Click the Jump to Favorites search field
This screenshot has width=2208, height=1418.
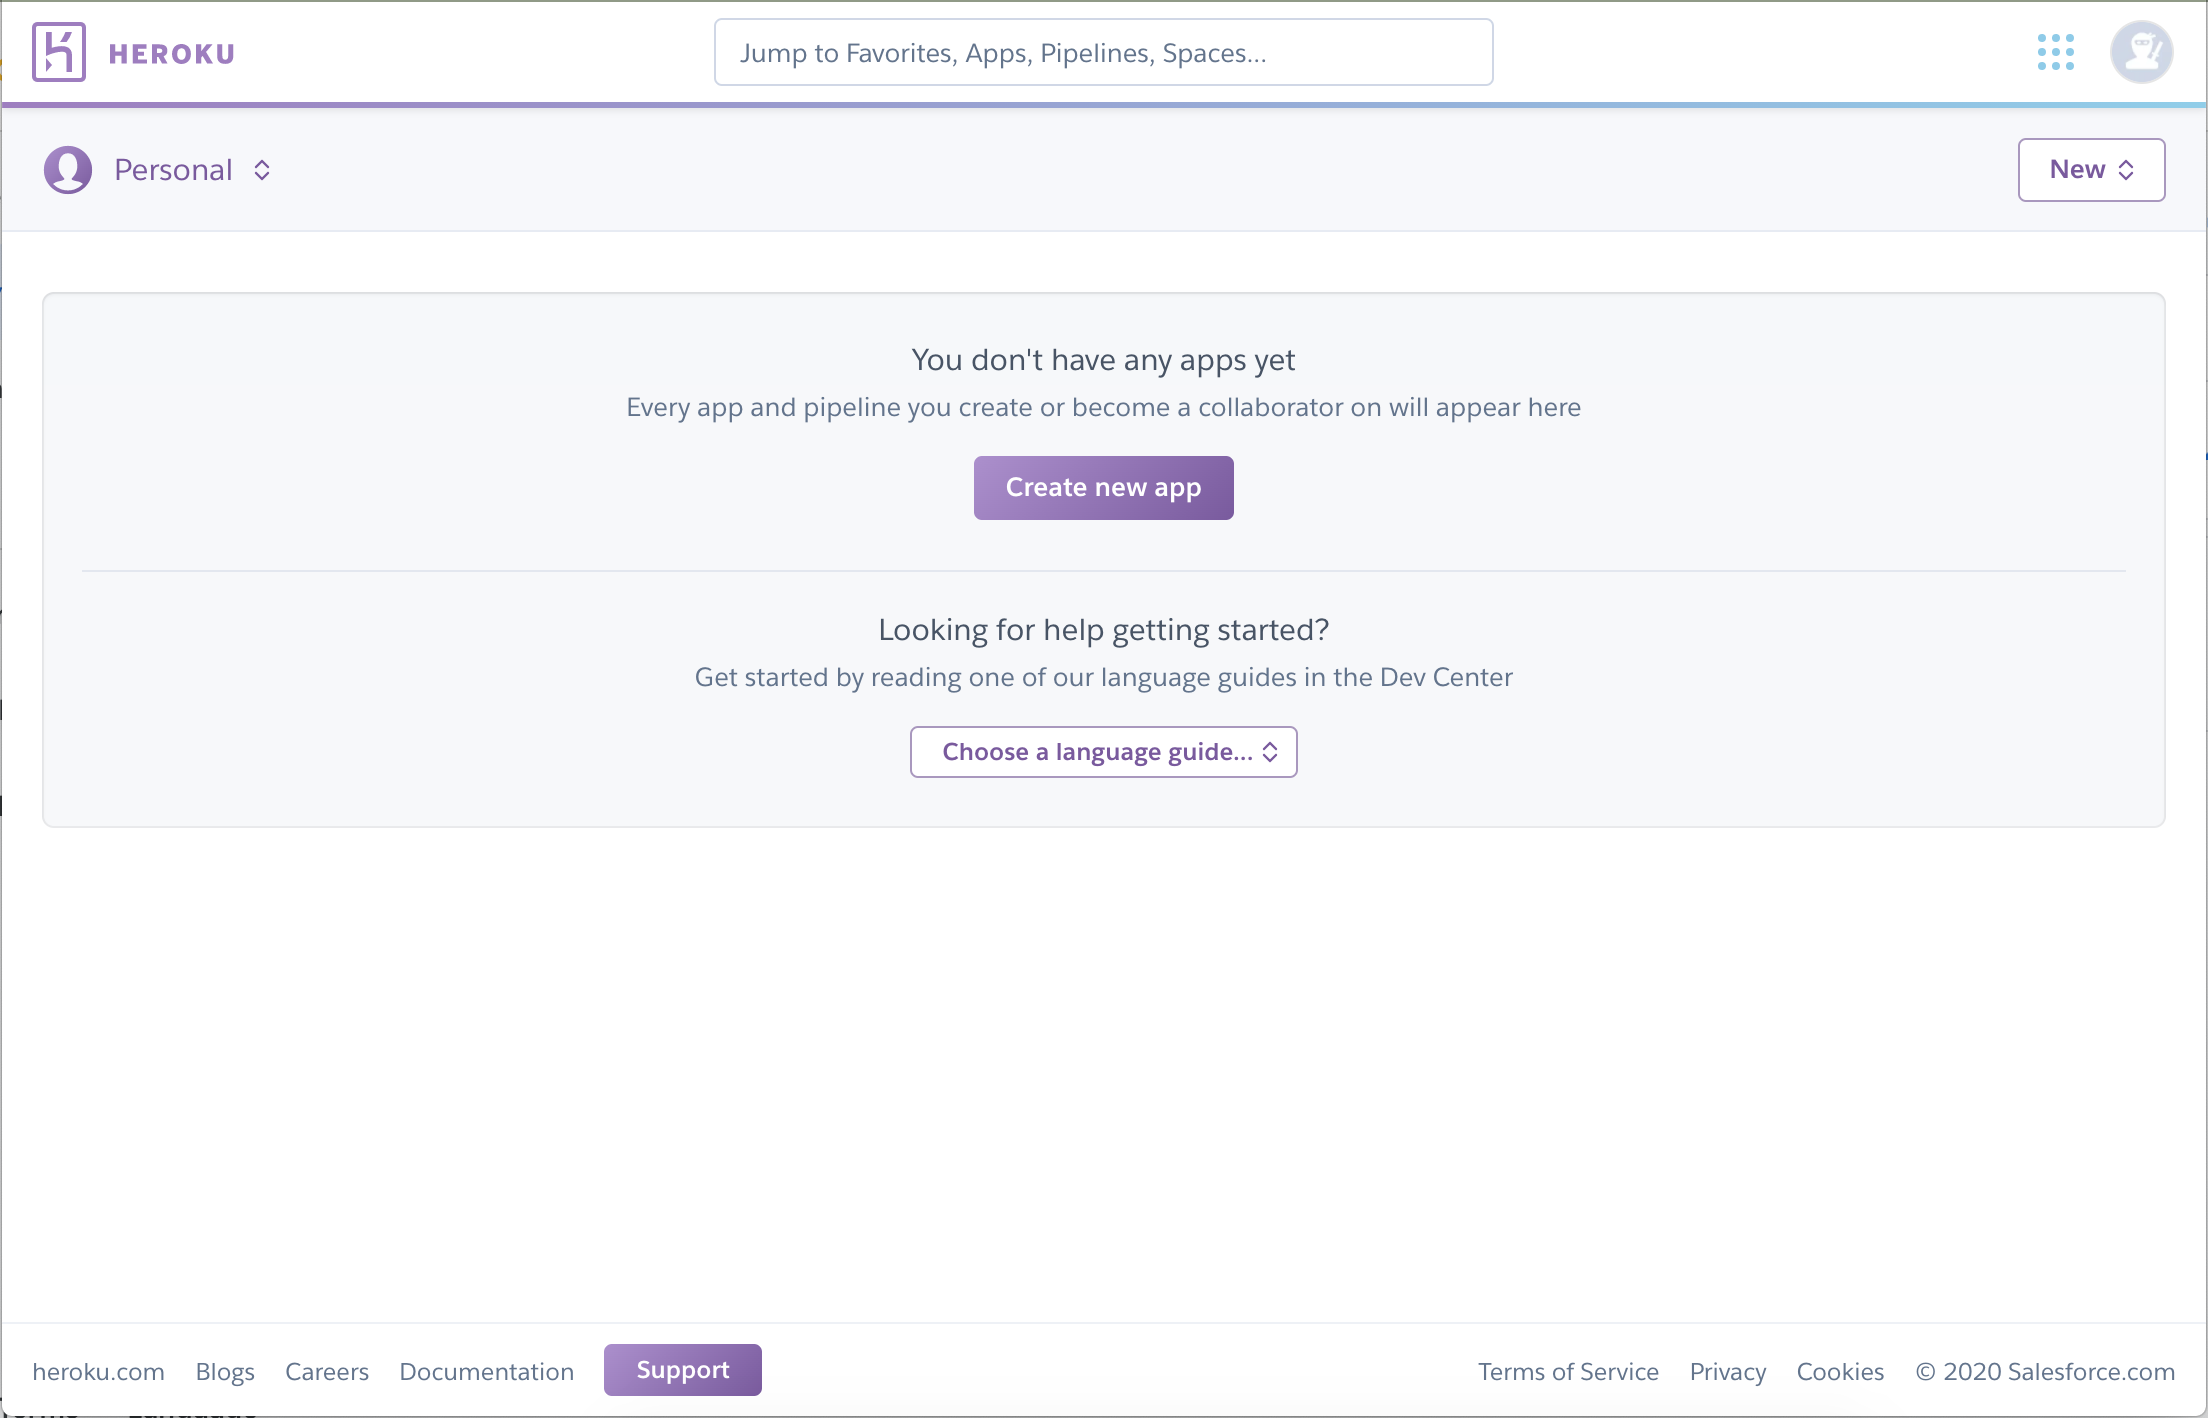tap(1104, 53)
